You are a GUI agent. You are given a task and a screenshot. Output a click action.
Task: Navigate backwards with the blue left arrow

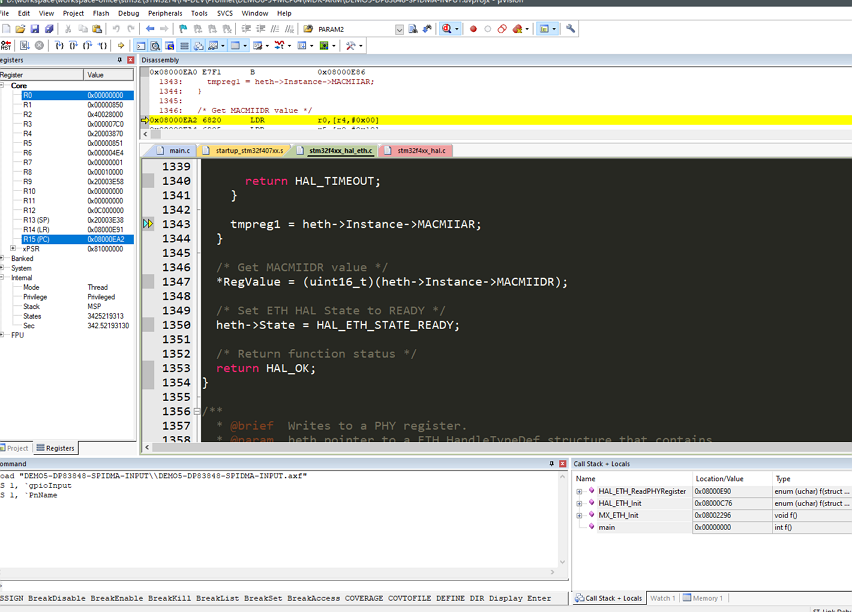pyautogui.click(x=150, y=29)
